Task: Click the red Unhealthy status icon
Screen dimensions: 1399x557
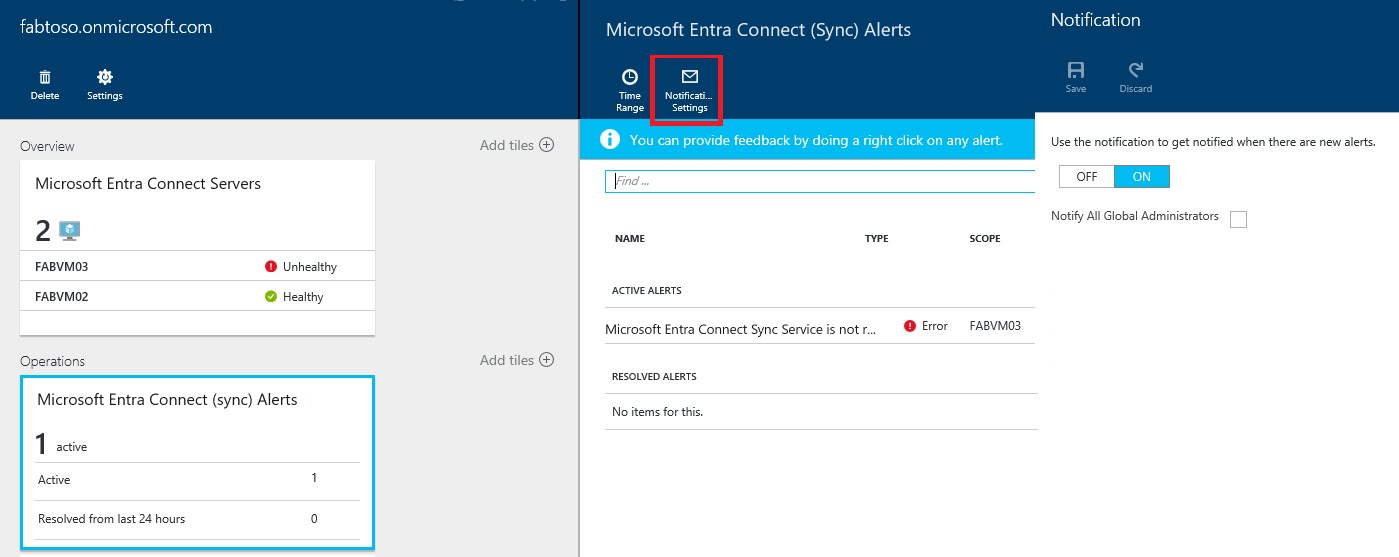Action: (271, 267)
